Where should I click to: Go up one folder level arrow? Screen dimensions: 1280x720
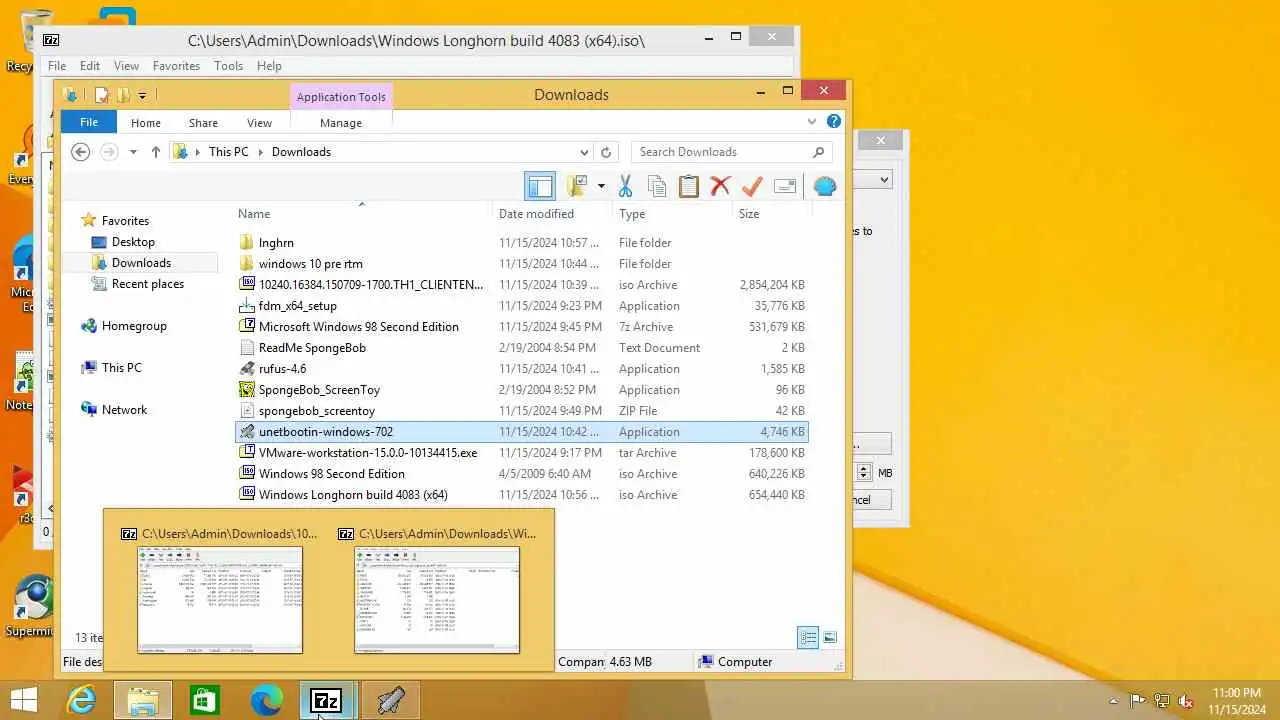coord(155,152)
